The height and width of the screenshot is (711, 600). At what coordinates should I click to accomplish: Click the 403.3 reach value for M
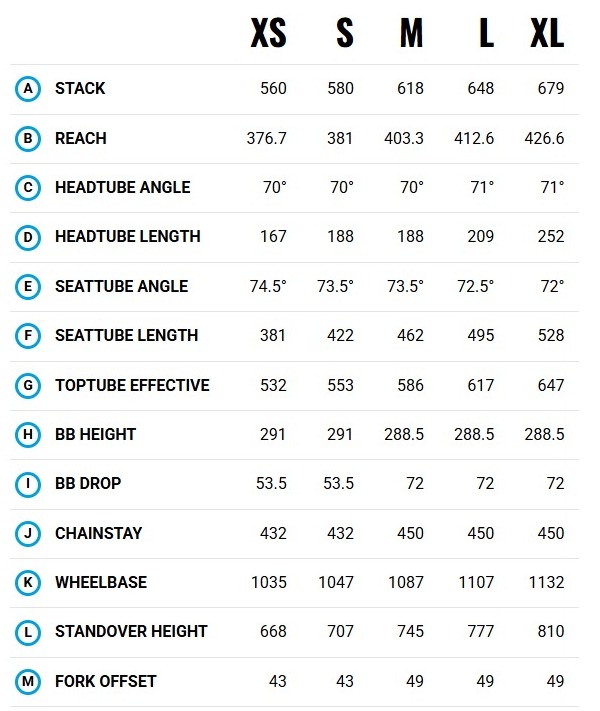click(x=404, y=138)
